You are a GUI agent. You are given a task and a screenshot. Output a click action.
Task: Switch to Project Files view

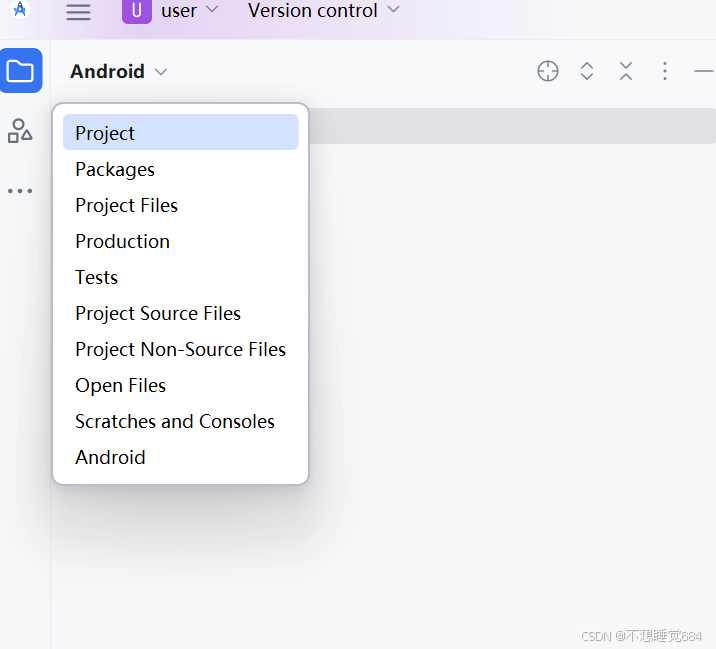pos(126,205)
